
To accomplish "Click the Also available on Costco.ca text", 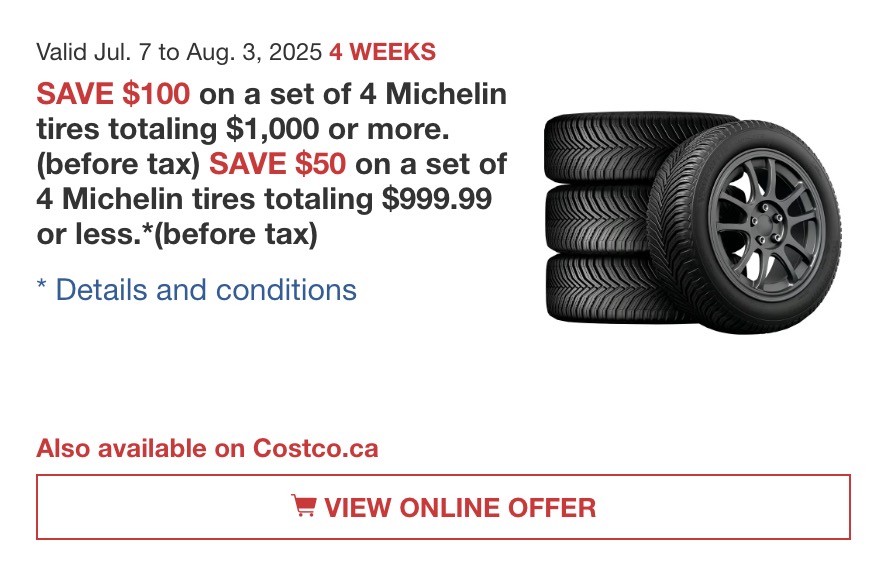I will 207,449.
